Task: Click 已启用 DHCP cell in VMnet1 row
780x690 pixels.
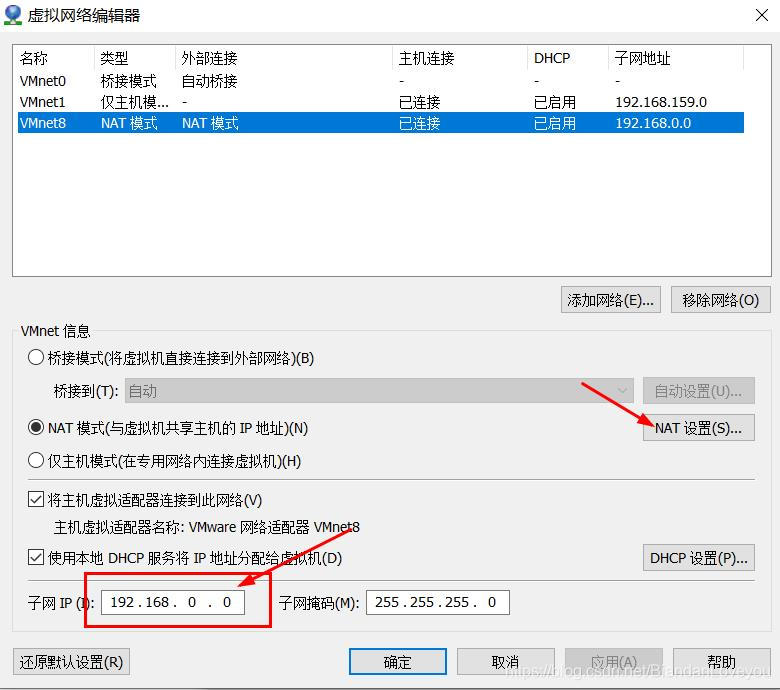Action: [x=555, y=102]
